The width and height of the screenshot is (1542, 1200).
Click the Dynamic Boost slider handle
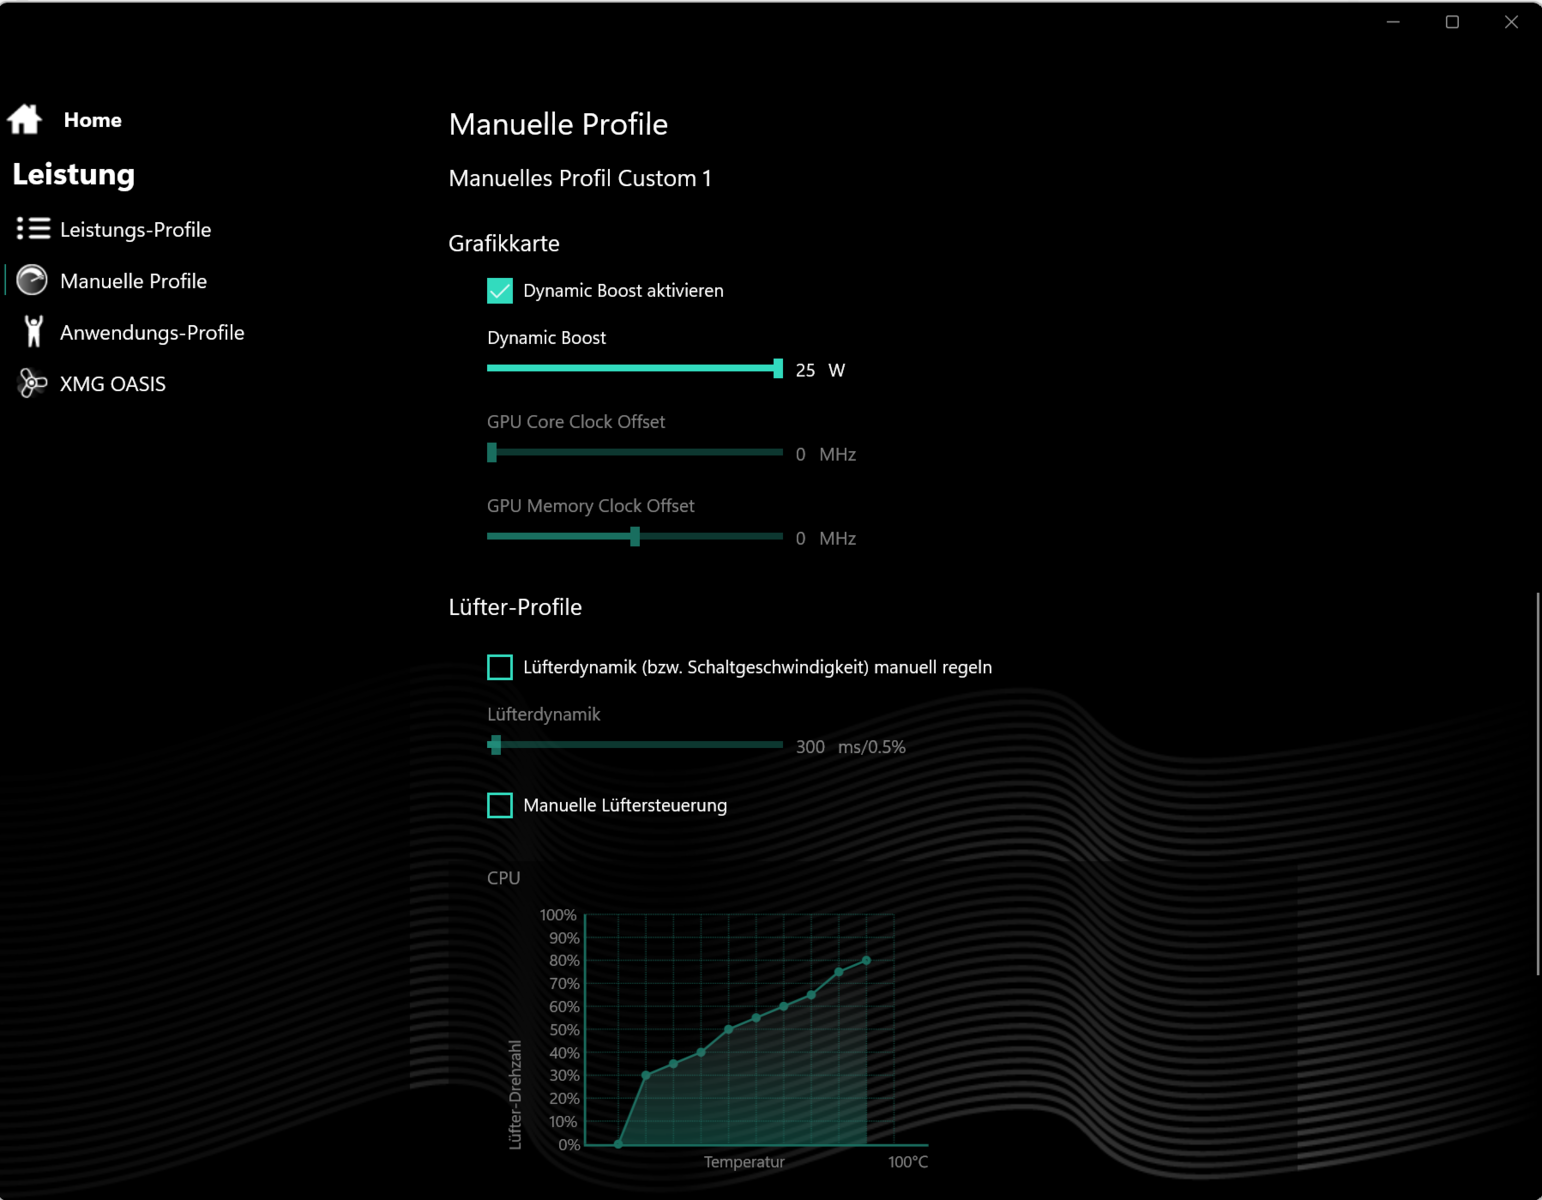(x=778, y=369)
